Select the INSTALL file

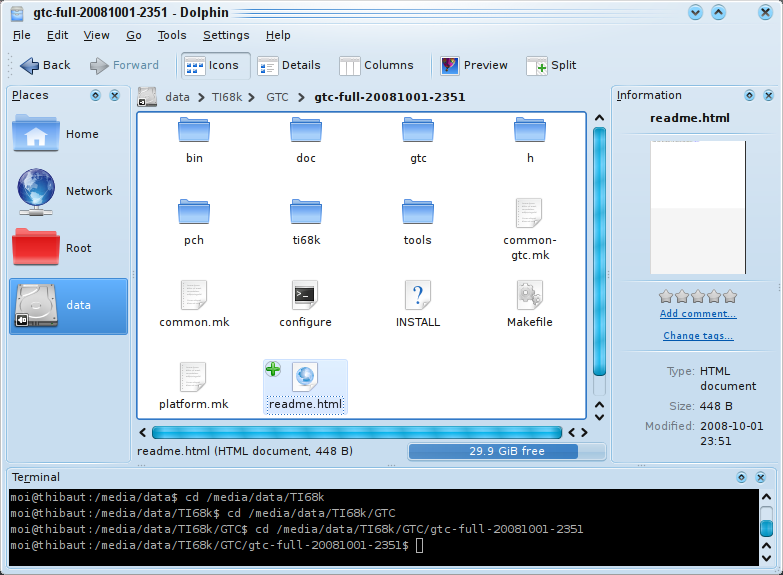pyautogui.click(x=418, y=304)
